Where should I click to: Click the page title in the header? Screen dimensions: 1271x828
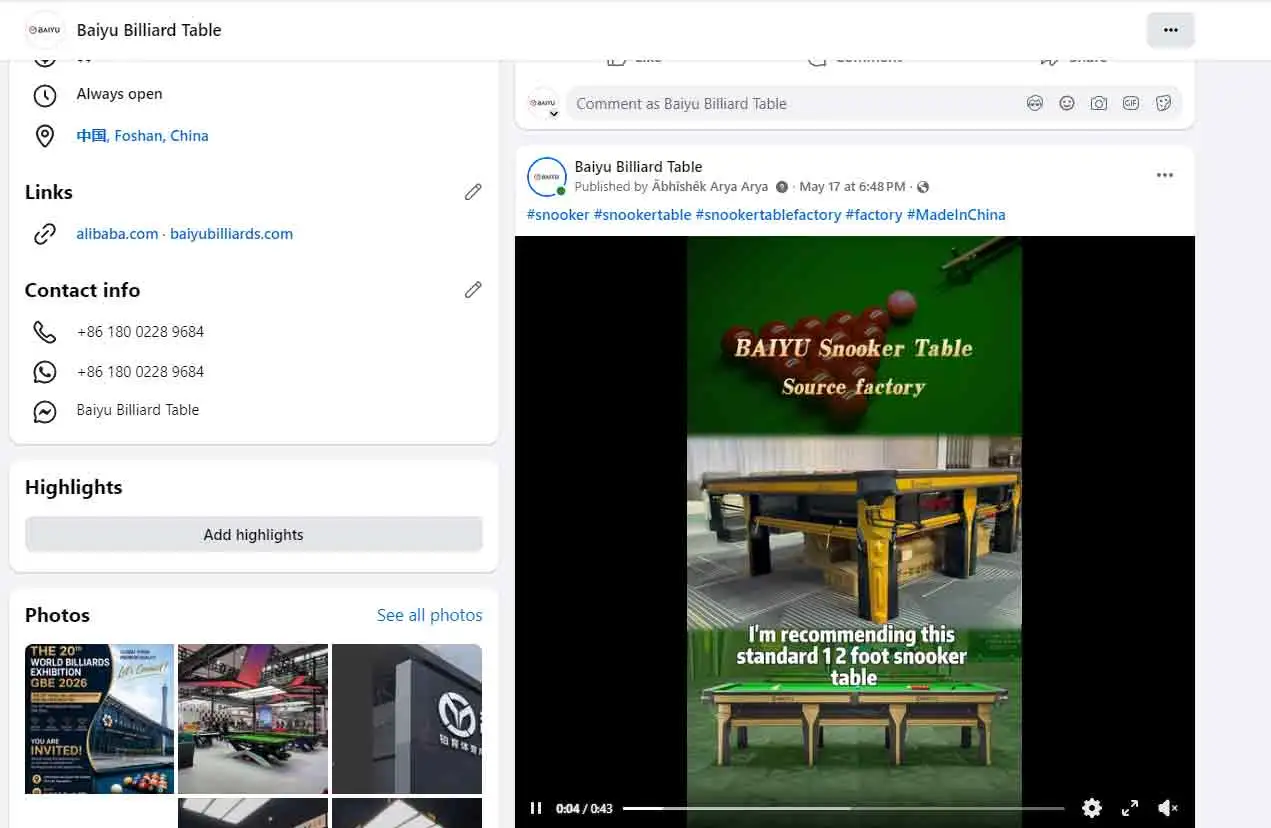coord(149,30)
